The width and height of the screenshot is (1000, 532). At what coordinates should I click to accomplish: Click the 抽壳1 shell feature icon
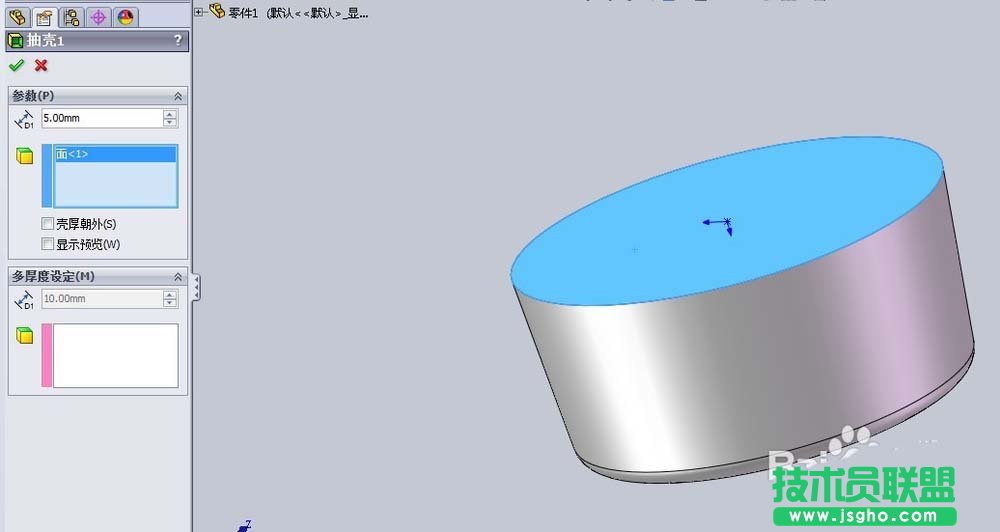click(x=15, y=41)
